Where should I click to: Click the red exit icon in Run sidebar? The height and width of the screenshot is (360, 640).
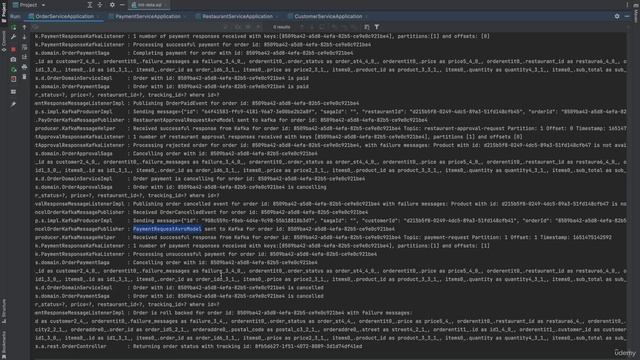[13, 79]
